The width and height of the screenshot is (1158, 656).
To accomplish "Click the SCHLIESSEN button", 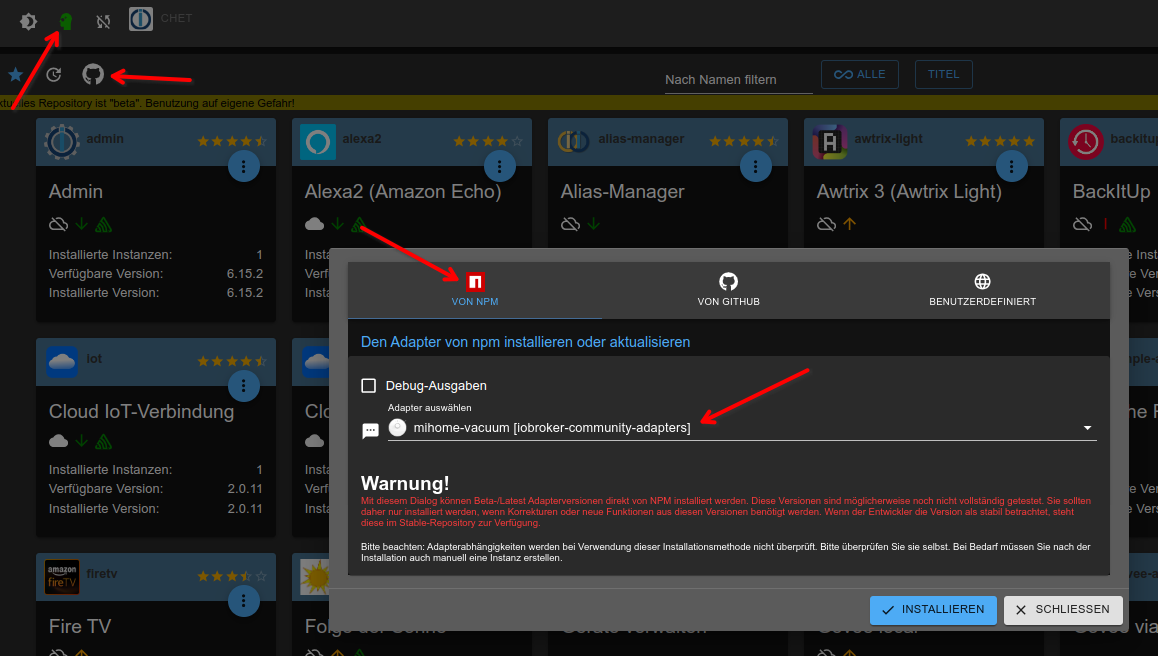I will 1063,610.
